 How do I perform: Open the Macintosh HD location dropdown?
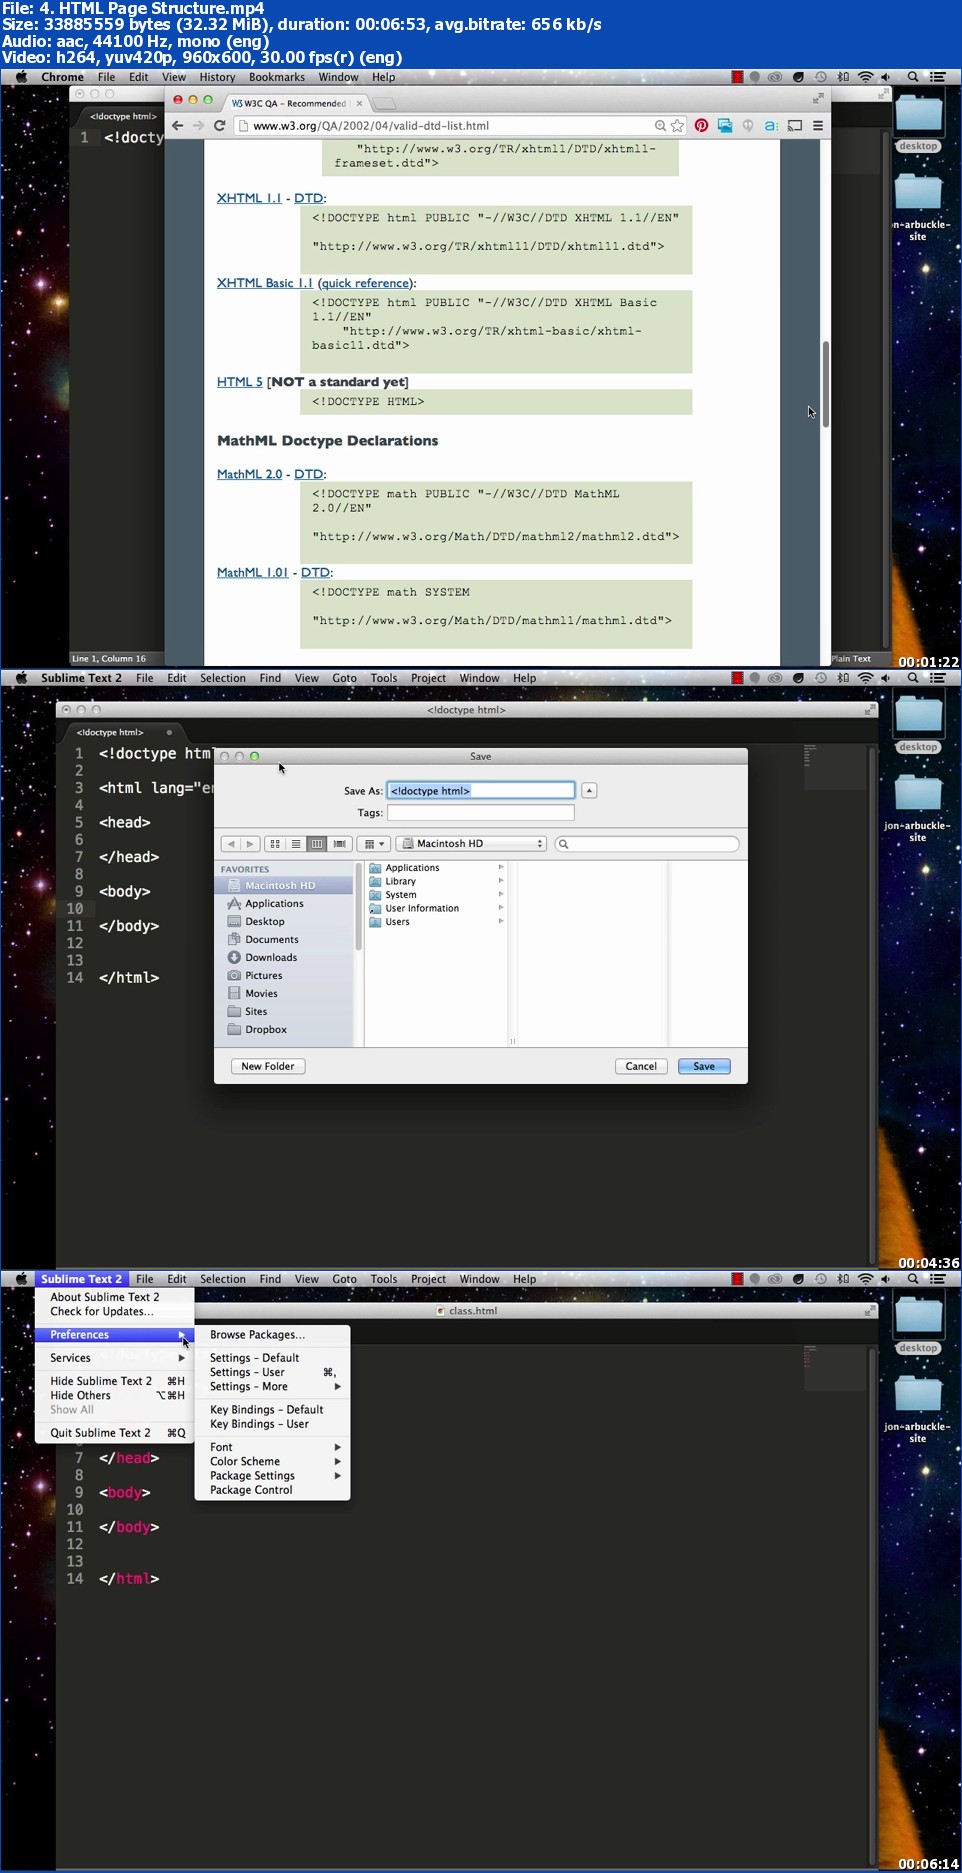(471, 844)
